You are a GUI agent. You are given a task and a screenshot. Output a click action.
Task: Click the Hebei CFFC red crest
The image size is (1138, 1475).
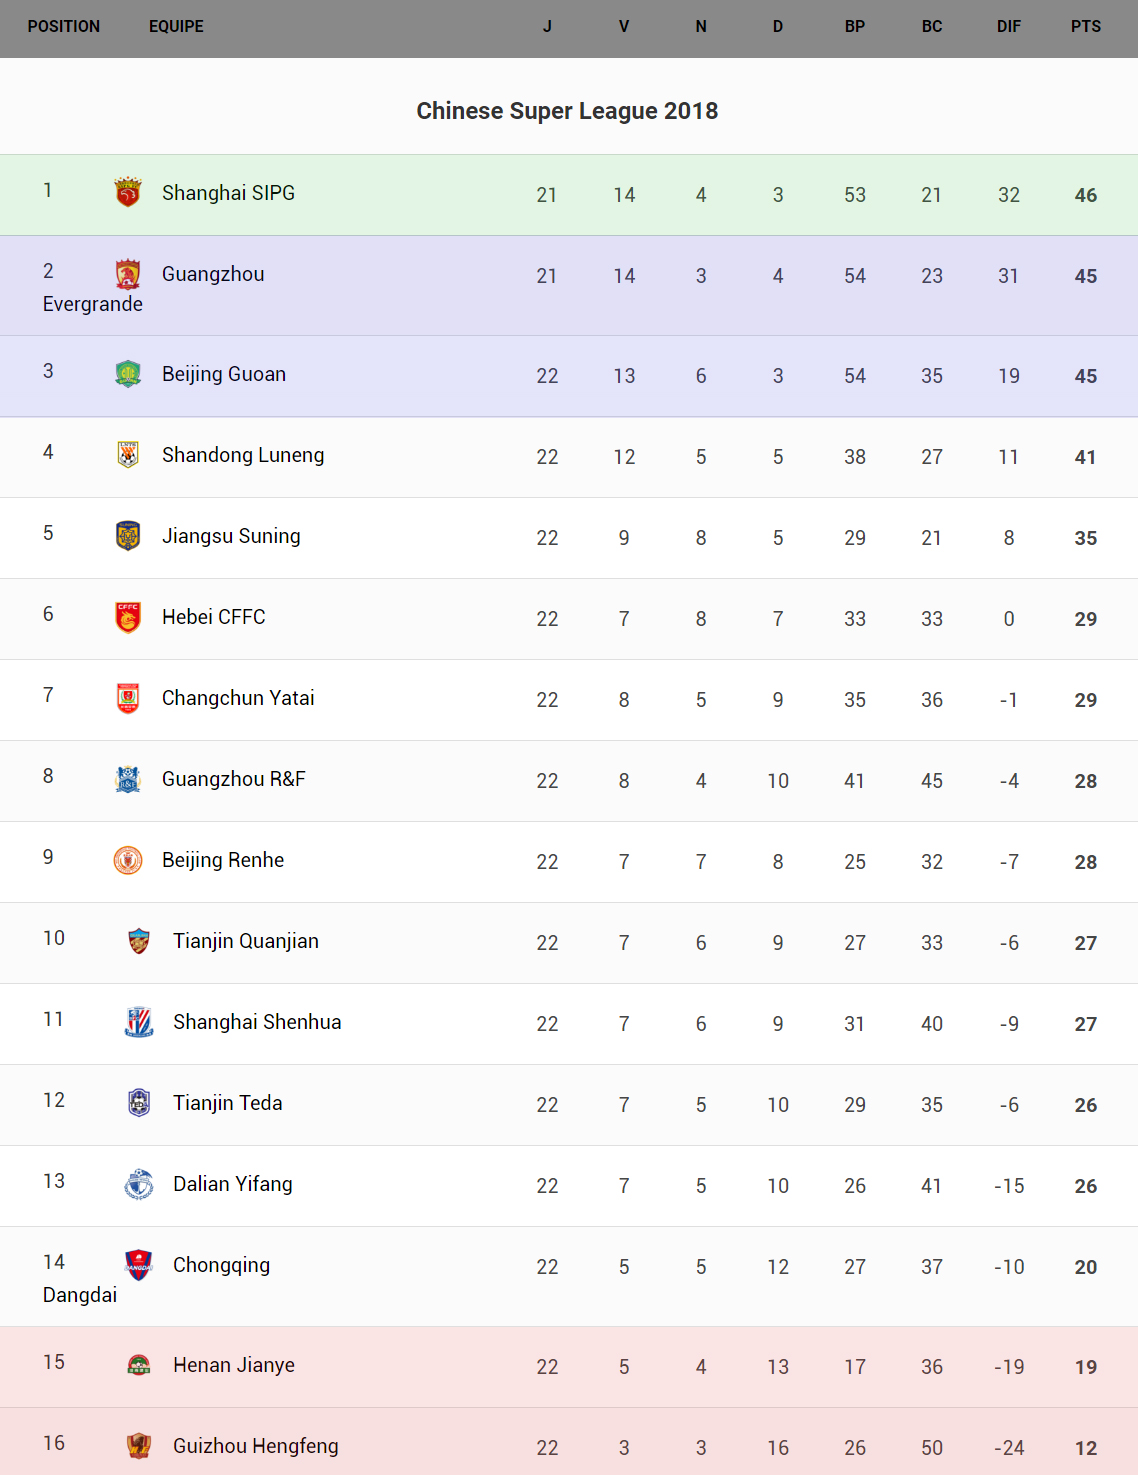click(x=128, y=617)
